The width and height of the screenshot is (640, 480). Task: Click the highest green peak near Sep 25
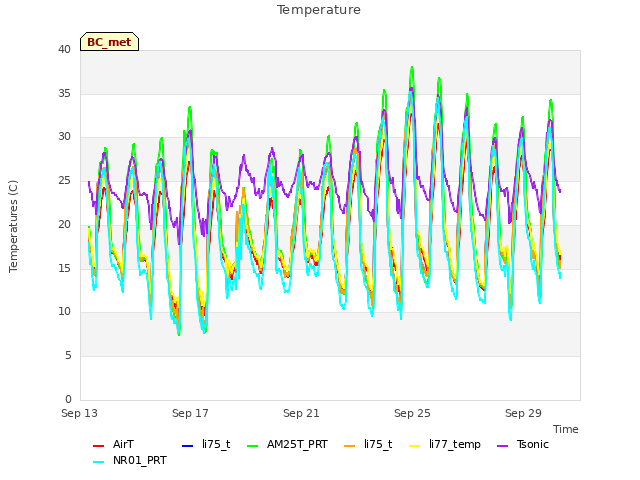pos(412,67)
